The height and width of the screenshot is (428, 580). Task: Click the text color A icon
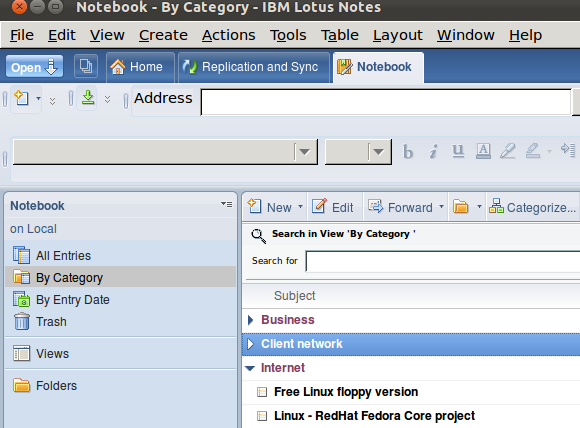(x=483, y=151)
